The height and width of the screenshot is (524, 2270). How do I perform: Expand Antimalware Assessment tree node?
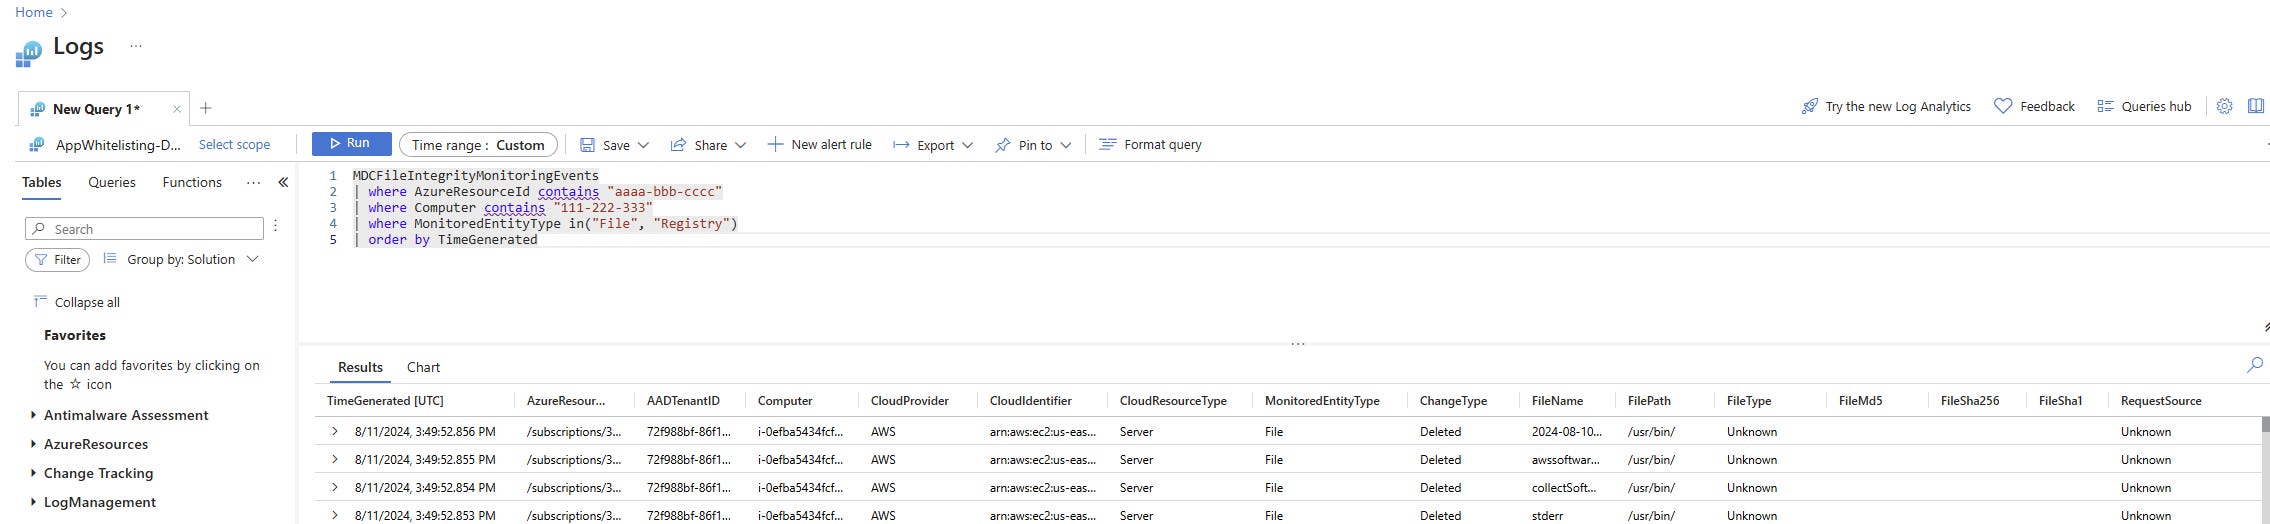[33, 415]
